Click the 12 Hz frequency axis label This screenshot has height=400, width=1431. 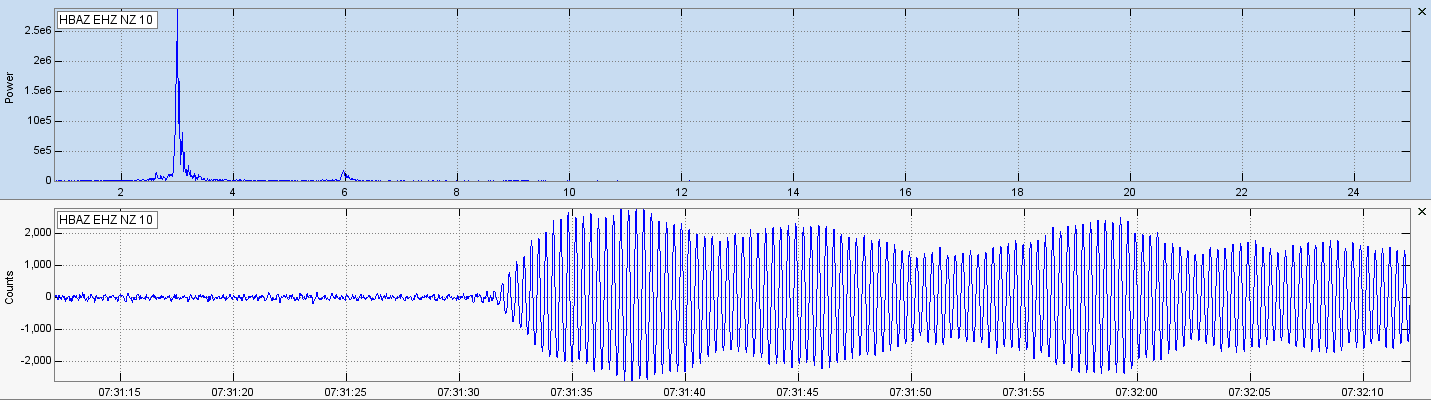[681, 192]
